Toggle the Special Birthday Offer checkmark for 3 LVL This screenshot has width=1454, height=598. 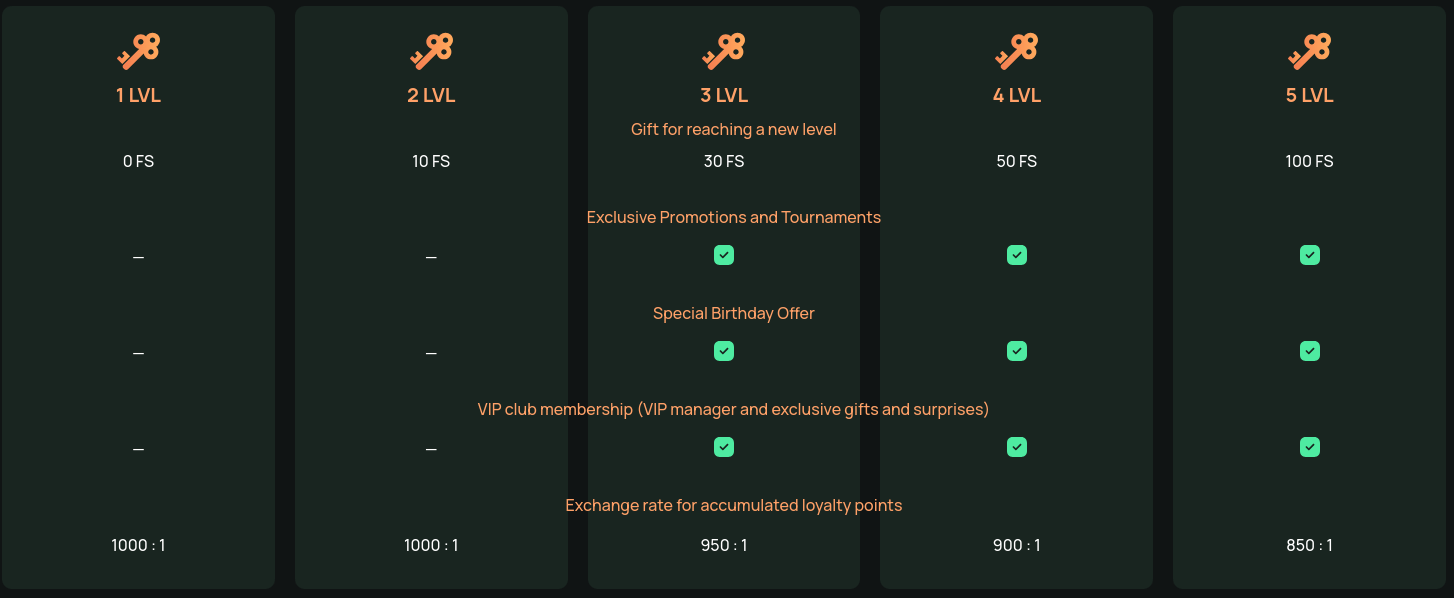pyautogui.click(x=724, y=351)
